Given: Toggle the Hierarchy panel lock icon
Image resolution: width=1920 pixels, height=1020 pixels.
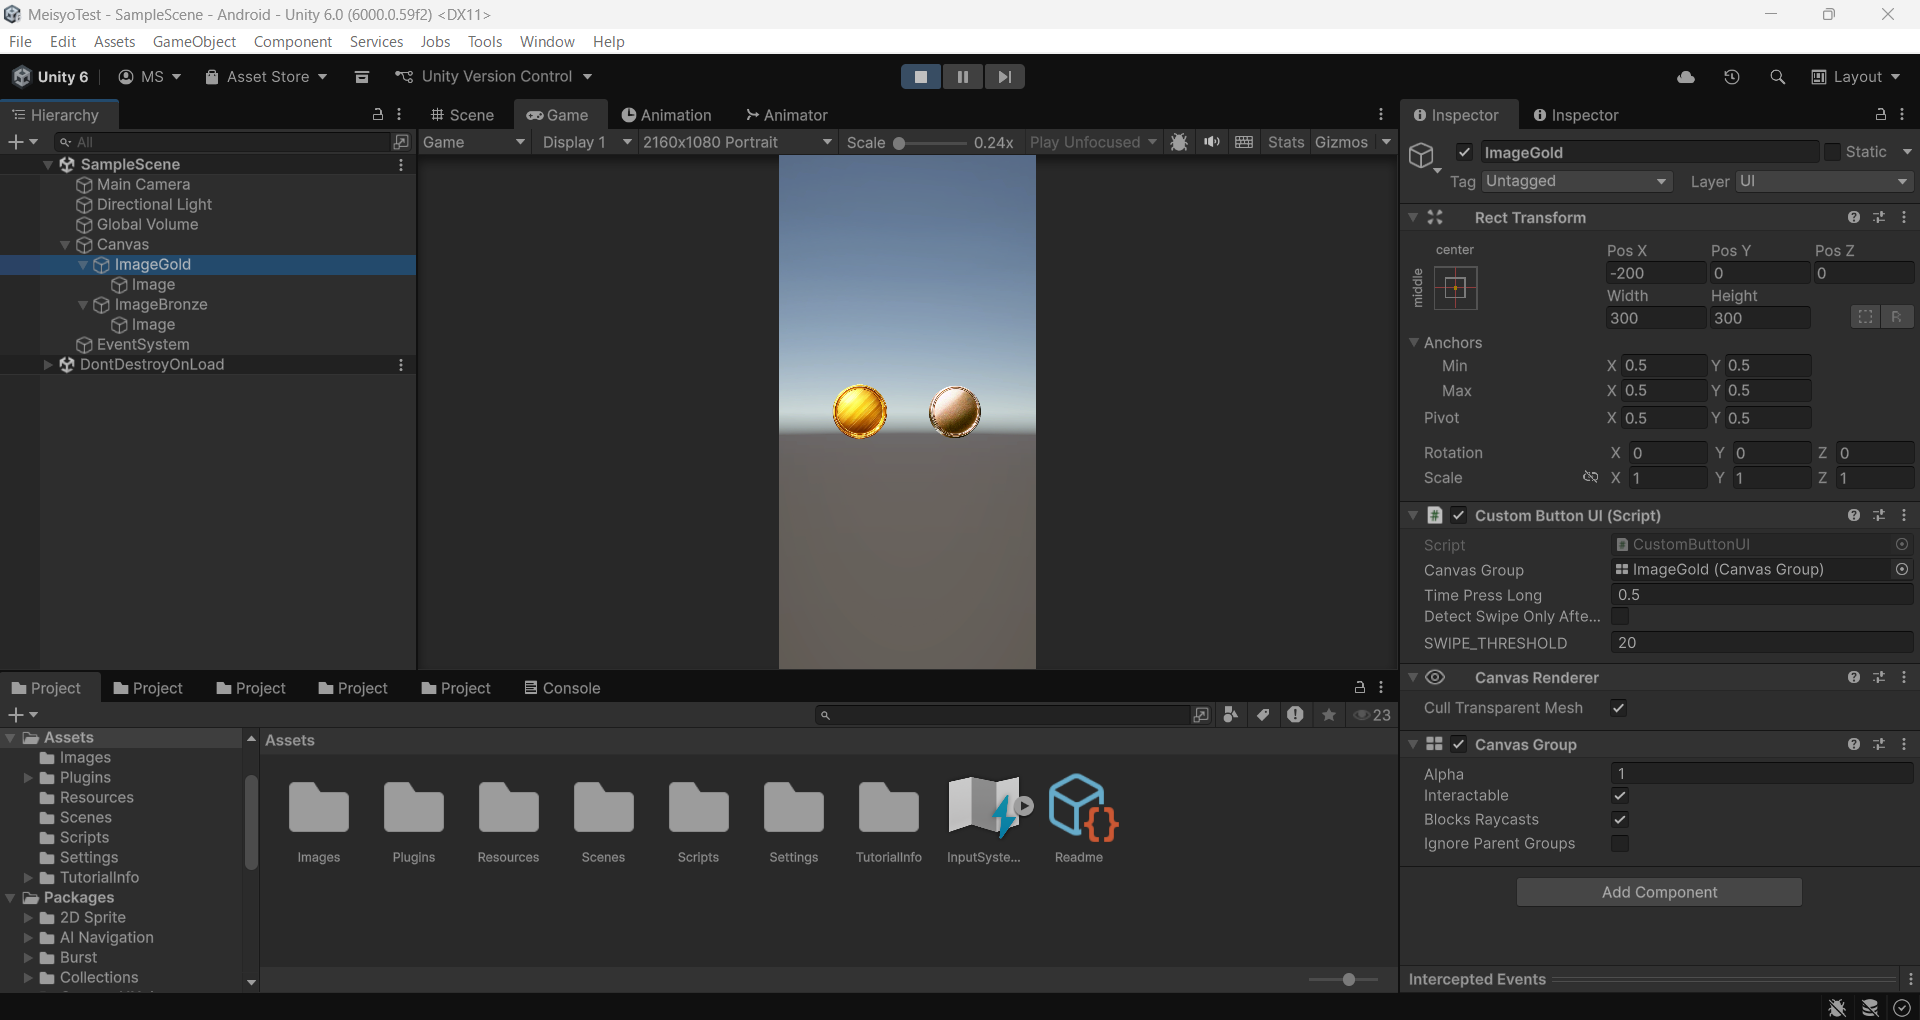Looking at the screenshot, I should pyautogui.click(x=378, y=115).
